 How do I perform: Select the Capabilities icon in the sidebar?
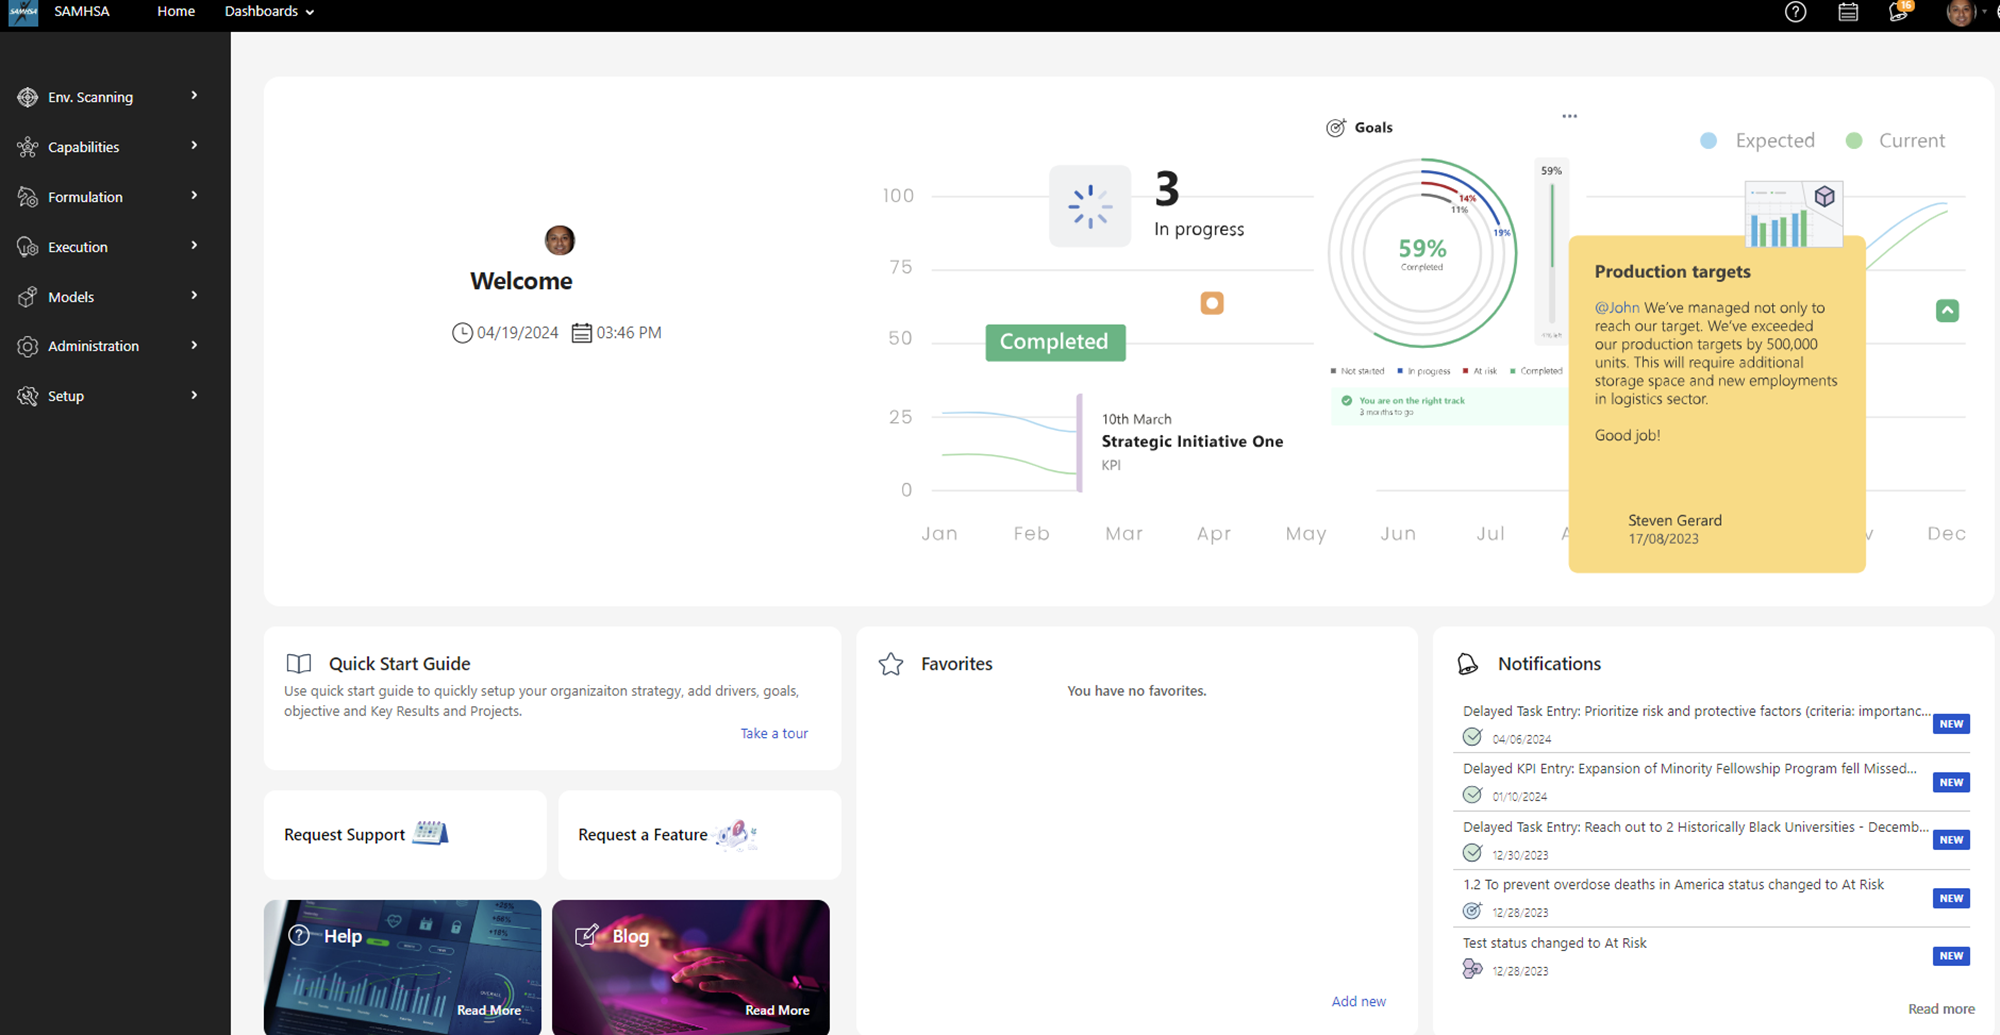pyautogui.click(x=27, y=146)
